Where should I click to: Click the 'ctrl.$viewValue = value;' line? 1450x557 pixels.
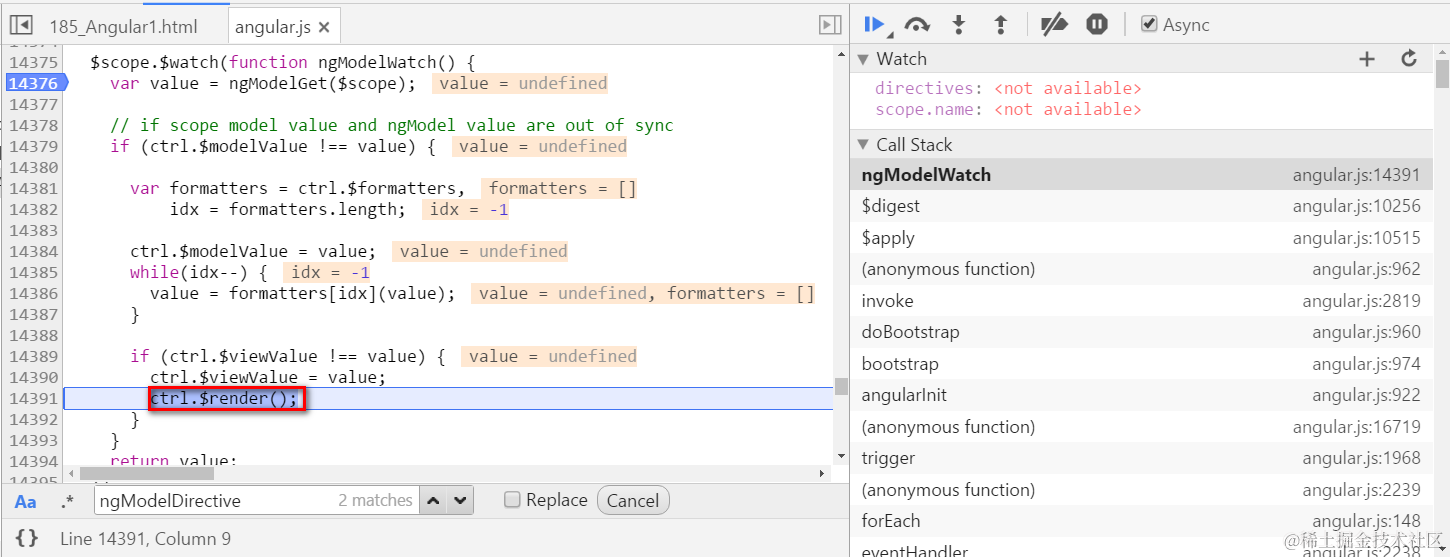(x=267, y=377)
